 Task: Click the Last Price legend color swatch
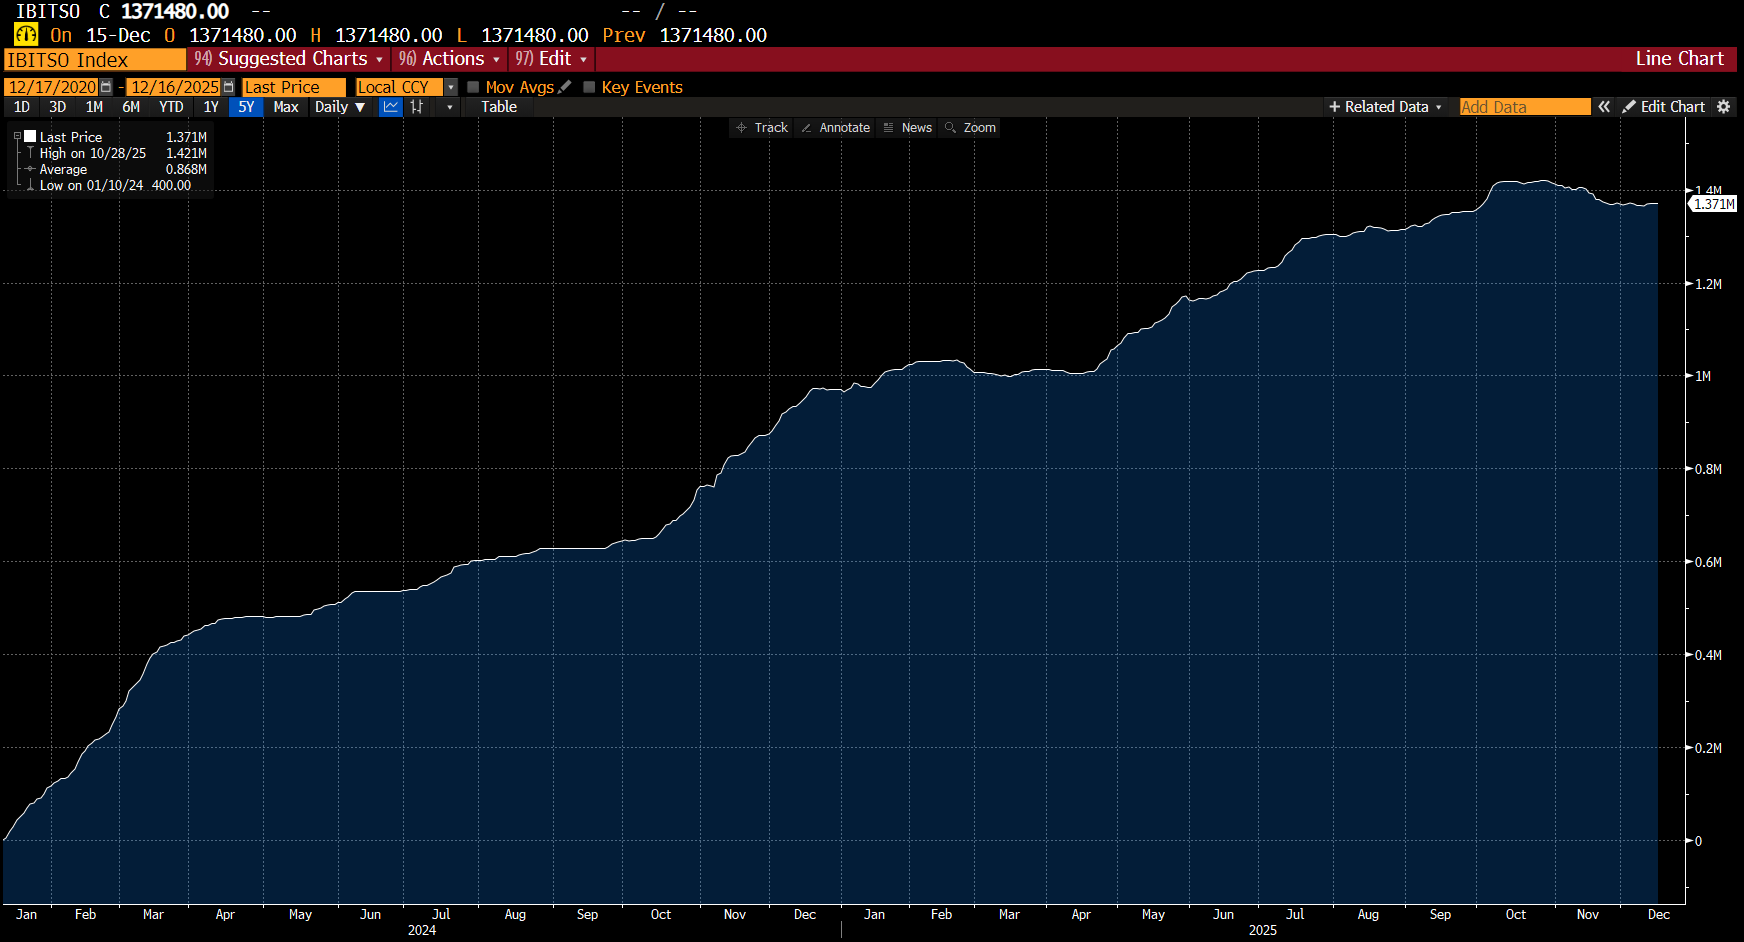(x=30, y=136)
